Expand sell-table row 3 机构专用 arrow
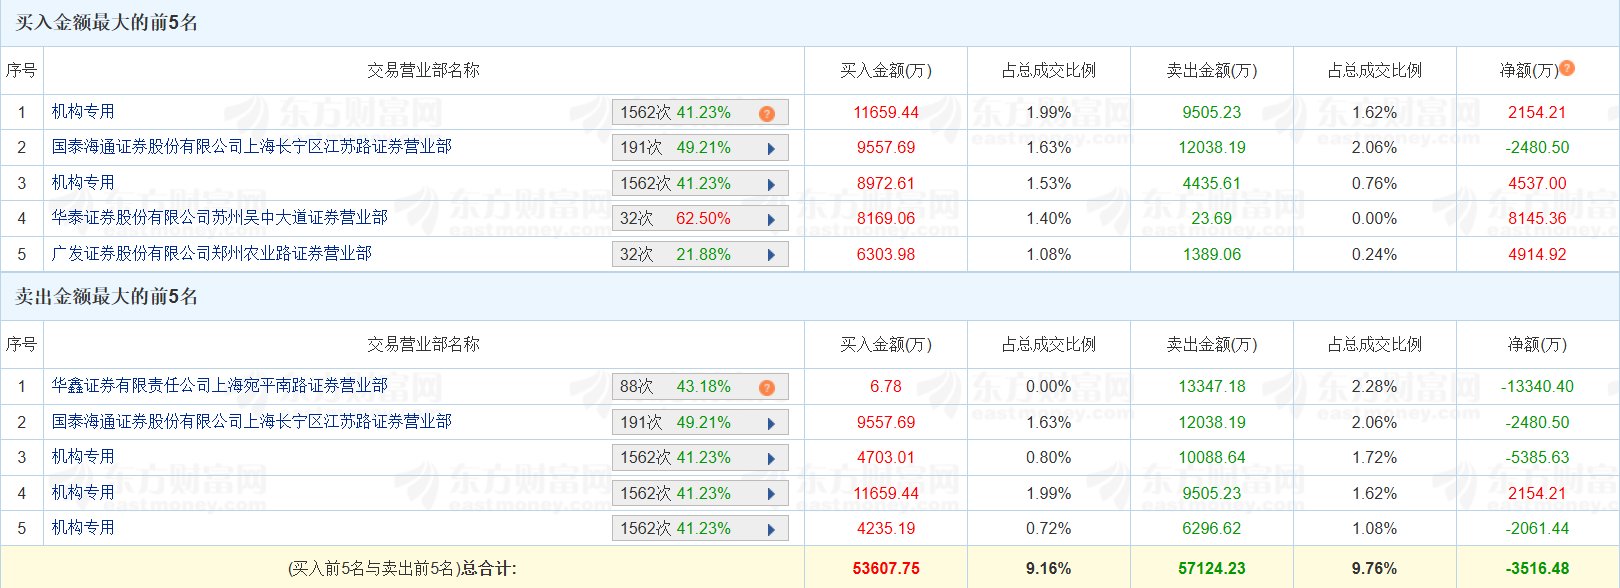1620x588 pixels. [771, 458]
